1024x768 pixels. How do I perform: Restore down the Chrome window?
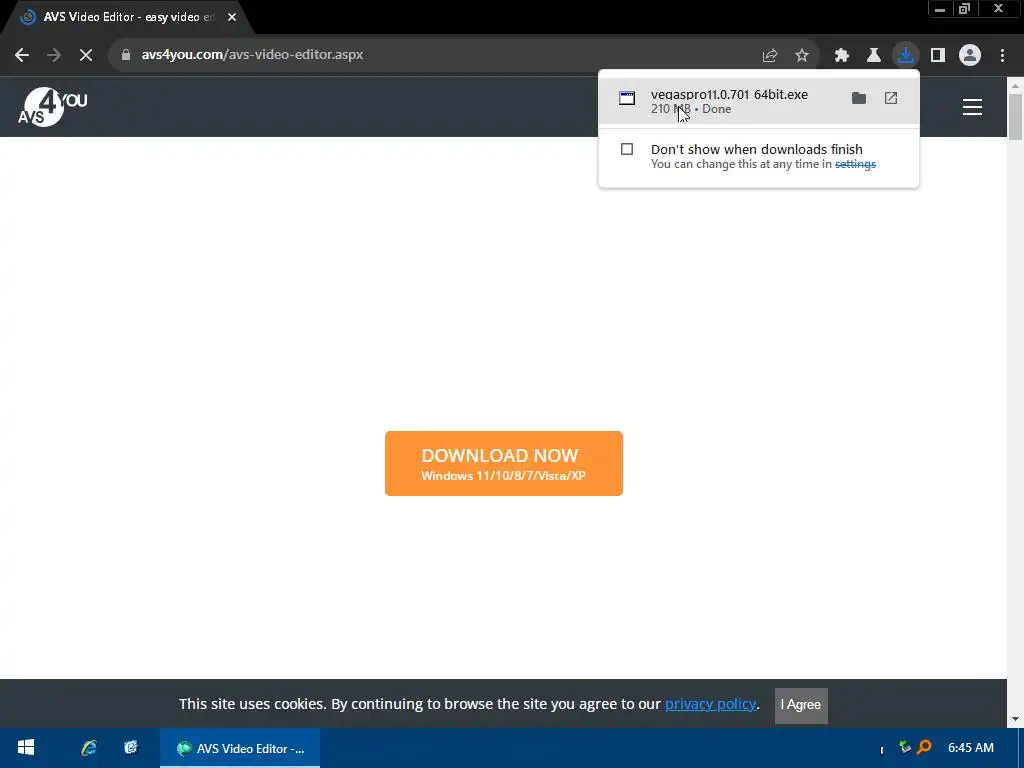pos(964,9)
